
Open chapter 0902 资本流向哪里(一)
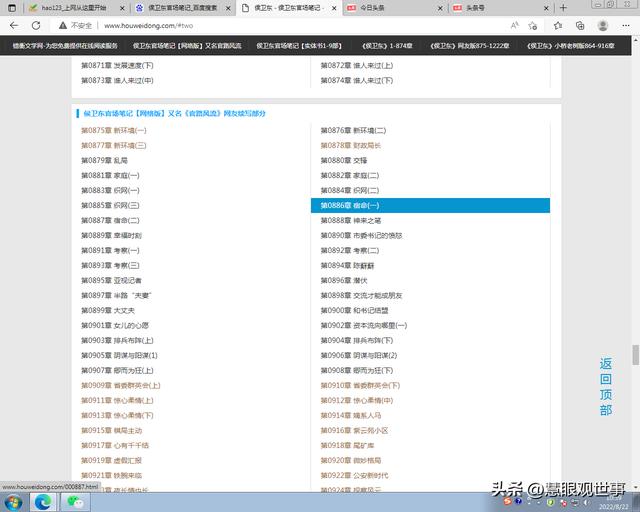click(364, 325)
